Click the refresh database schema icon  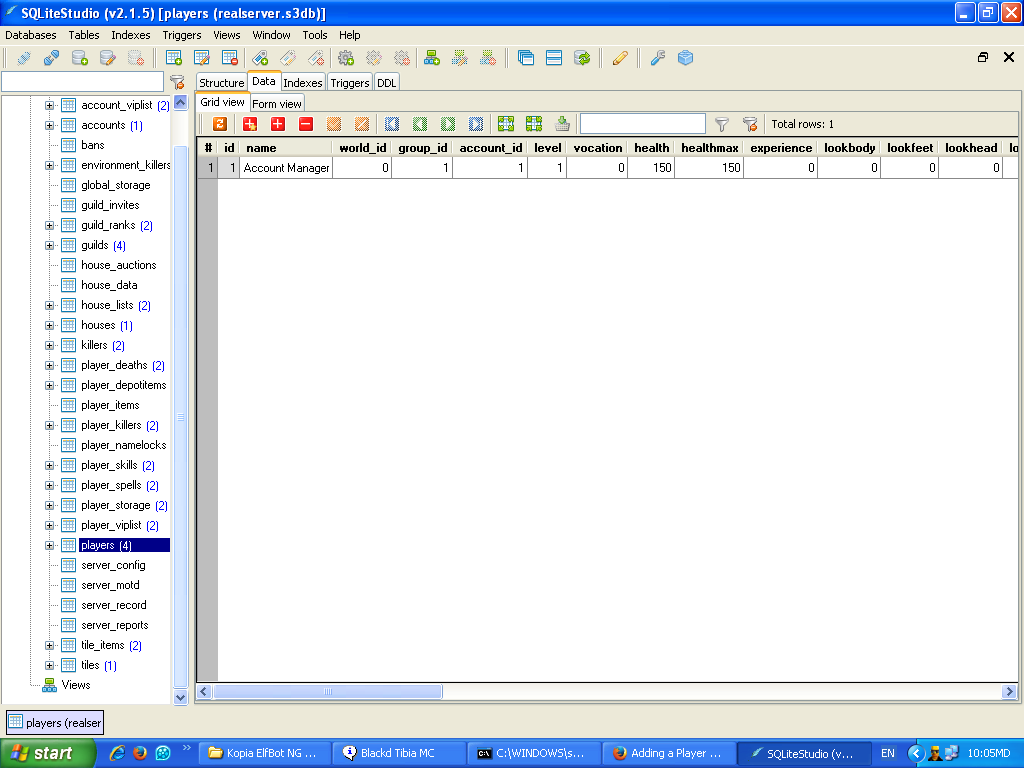(582, 58)
